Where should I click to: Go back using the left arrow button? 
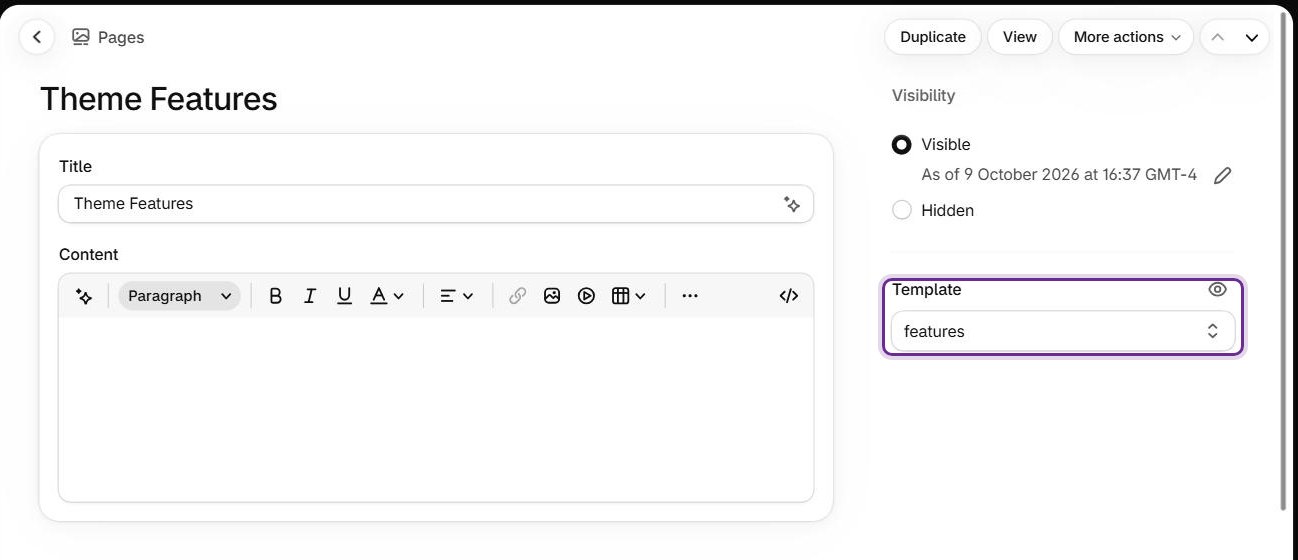pos(37,37)
